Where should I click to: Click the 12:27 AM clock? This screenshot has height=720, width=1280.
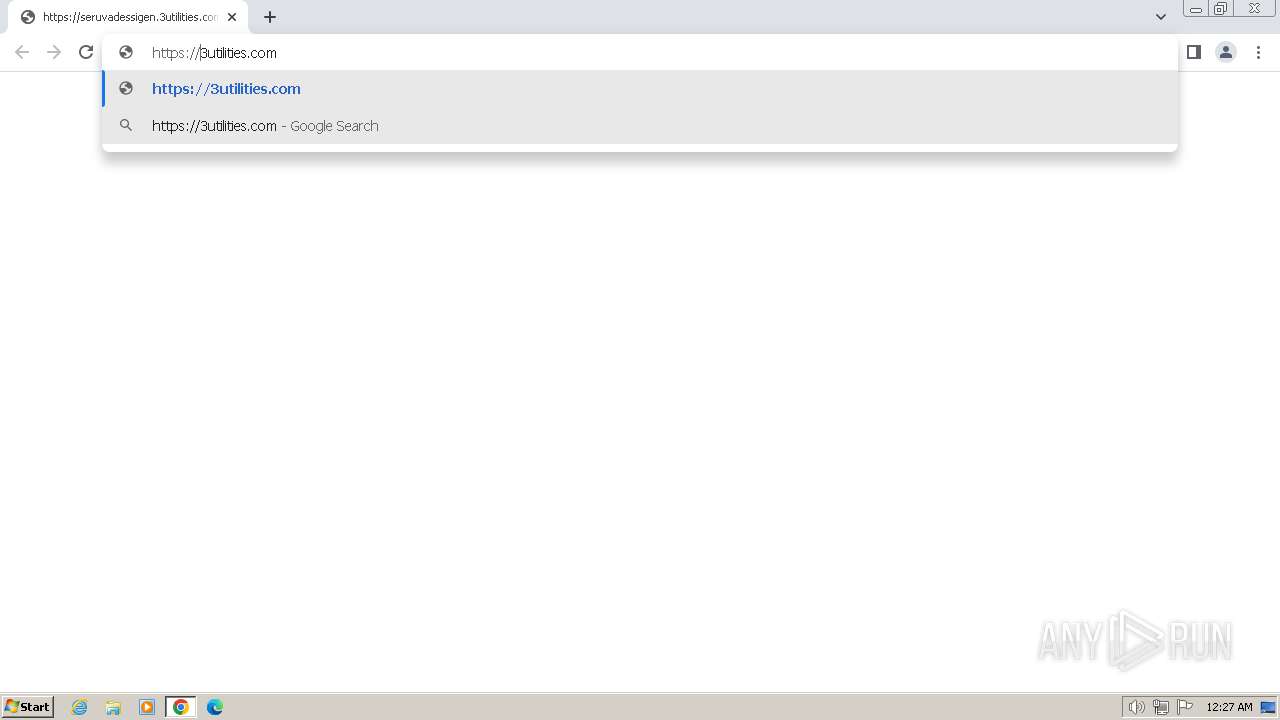1229,707
